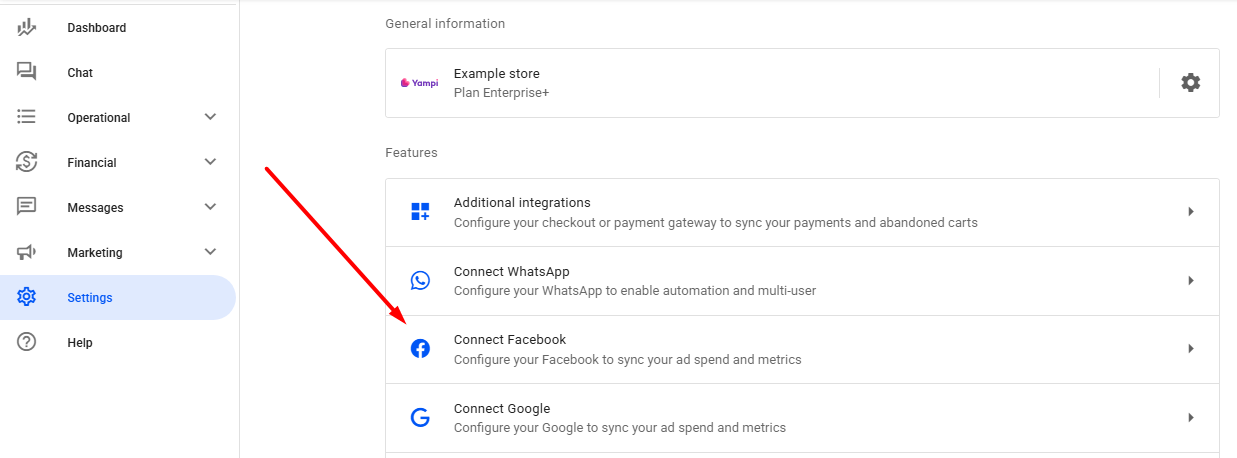Click the Additional integrations grid icon
This screenshot has width=1237, height=458.
point(420,212)
